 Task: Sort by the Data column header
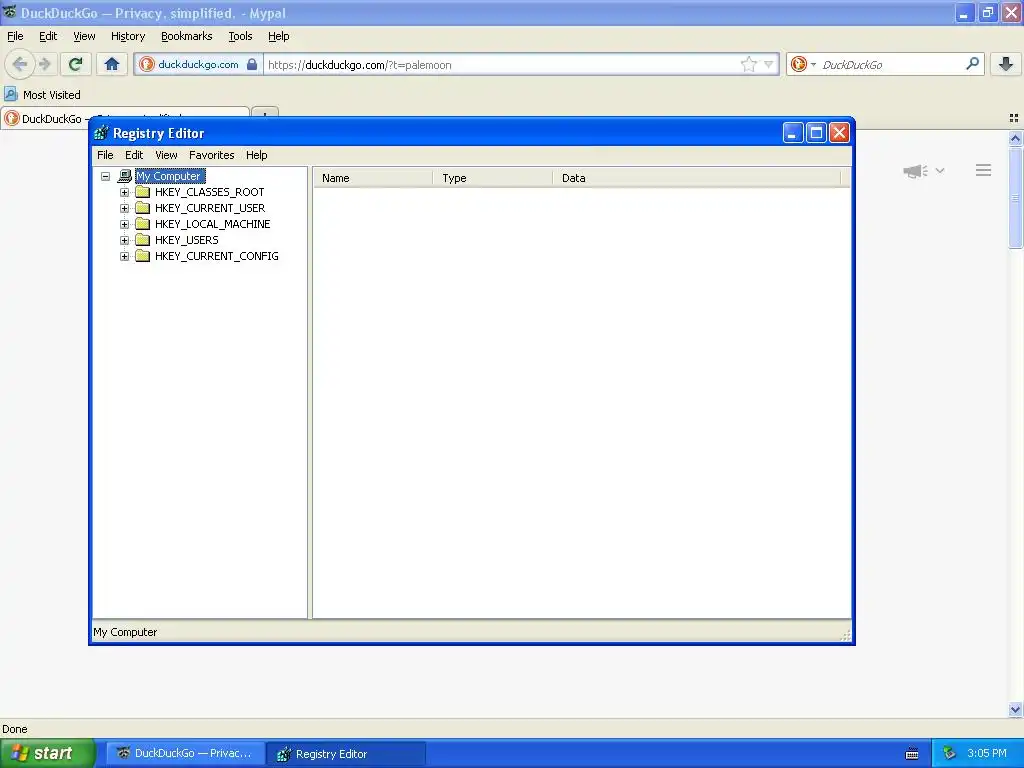pos(697,178)
